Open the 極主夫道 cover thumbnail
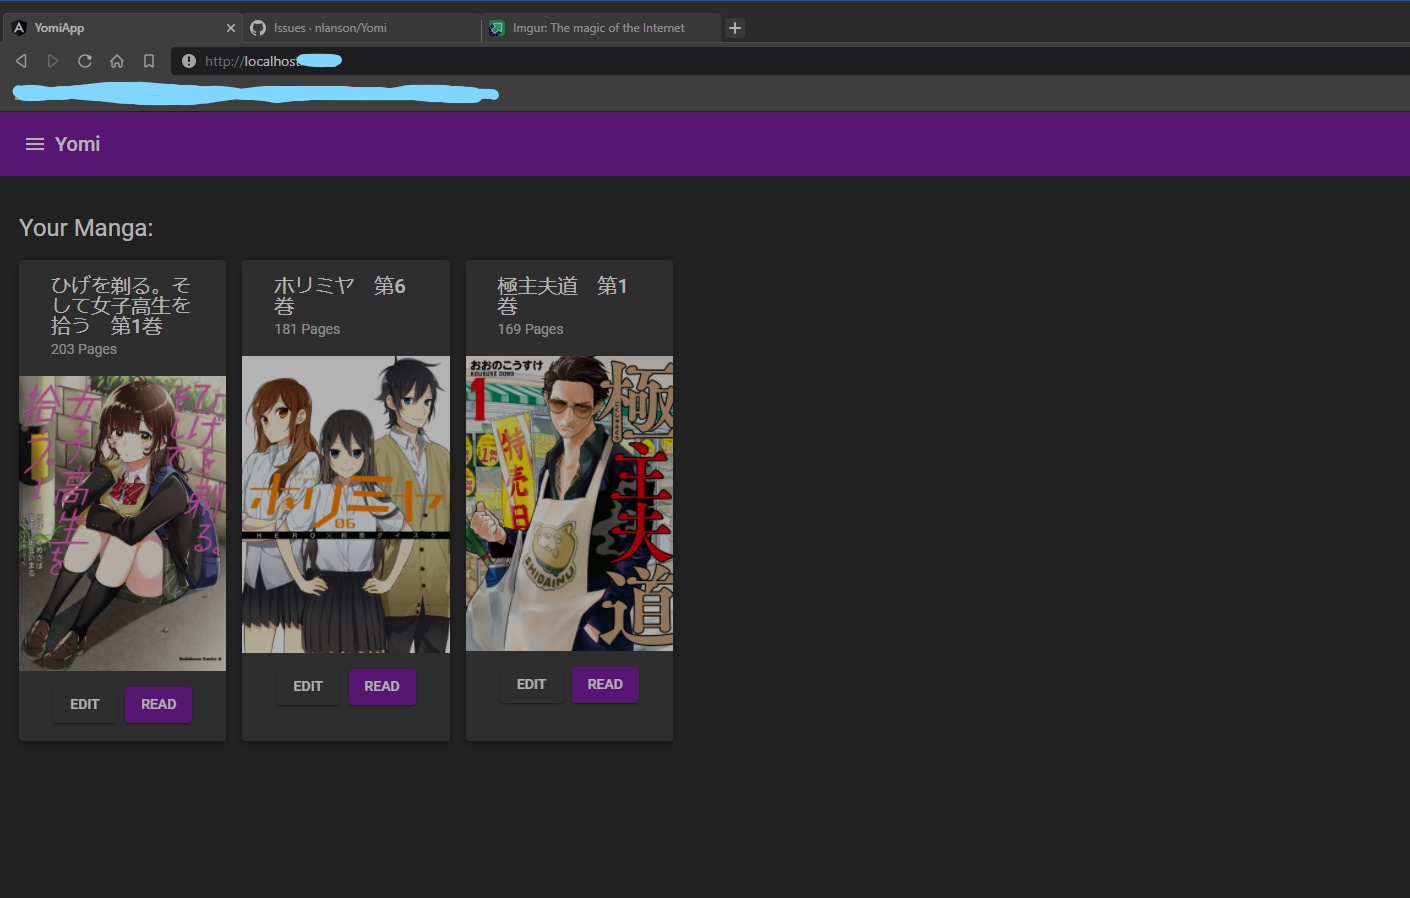 [x=569, y=503]
